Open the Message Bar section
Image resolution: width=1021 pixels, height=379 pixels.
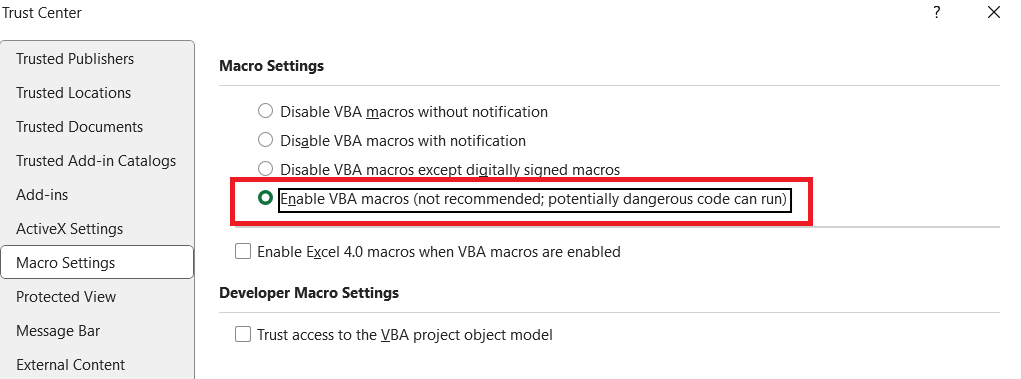[x=97, y=330]
